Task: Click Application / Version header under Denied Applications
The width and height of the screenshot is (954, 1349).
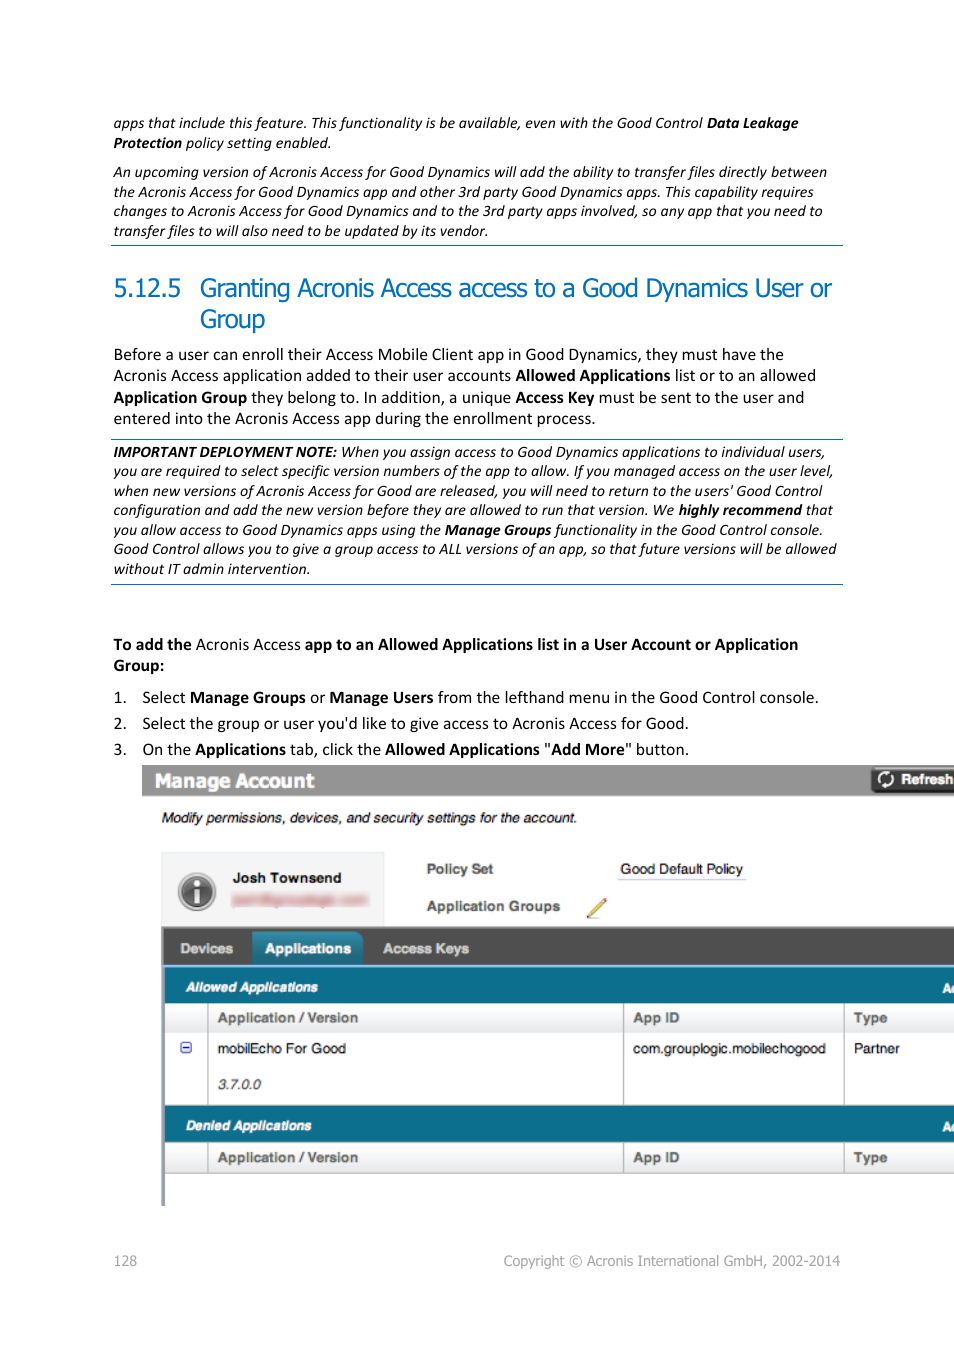Action: (288, 1158)
